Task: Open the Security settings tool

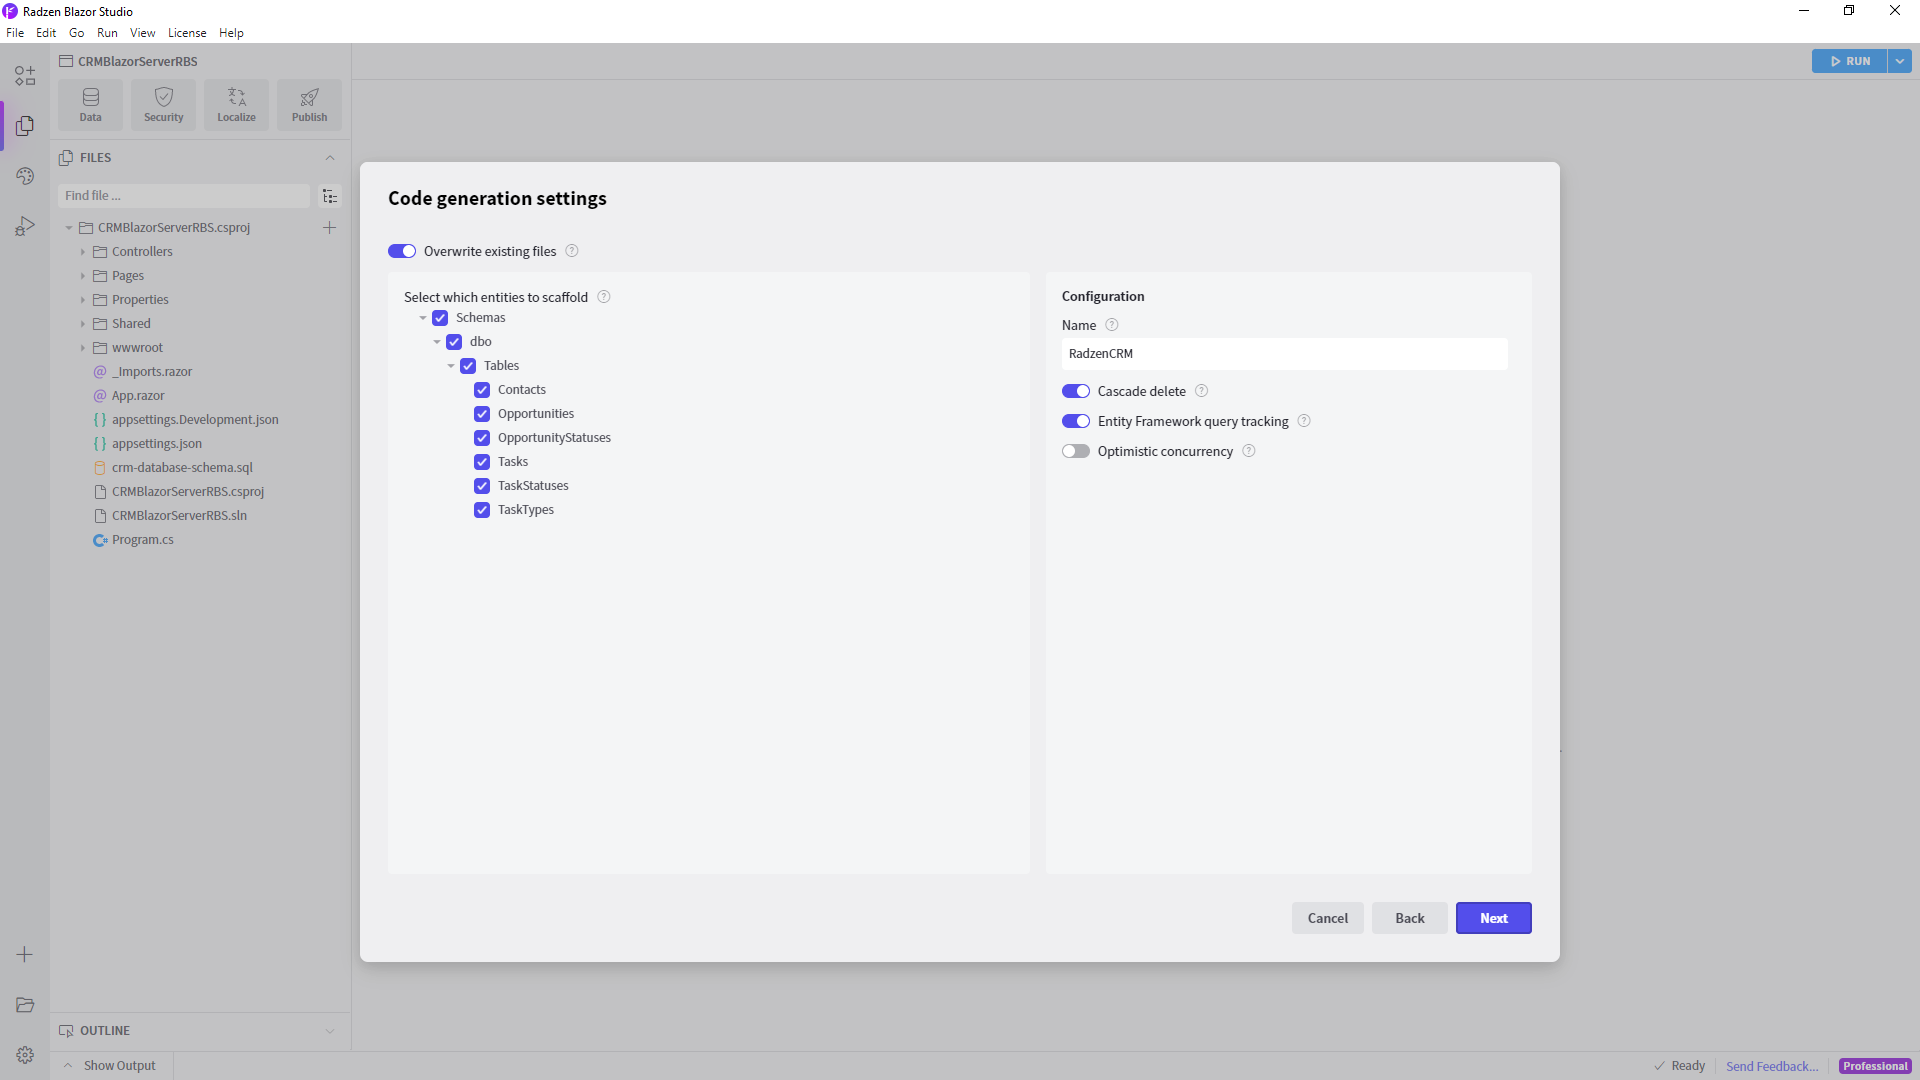Action: 163,105
